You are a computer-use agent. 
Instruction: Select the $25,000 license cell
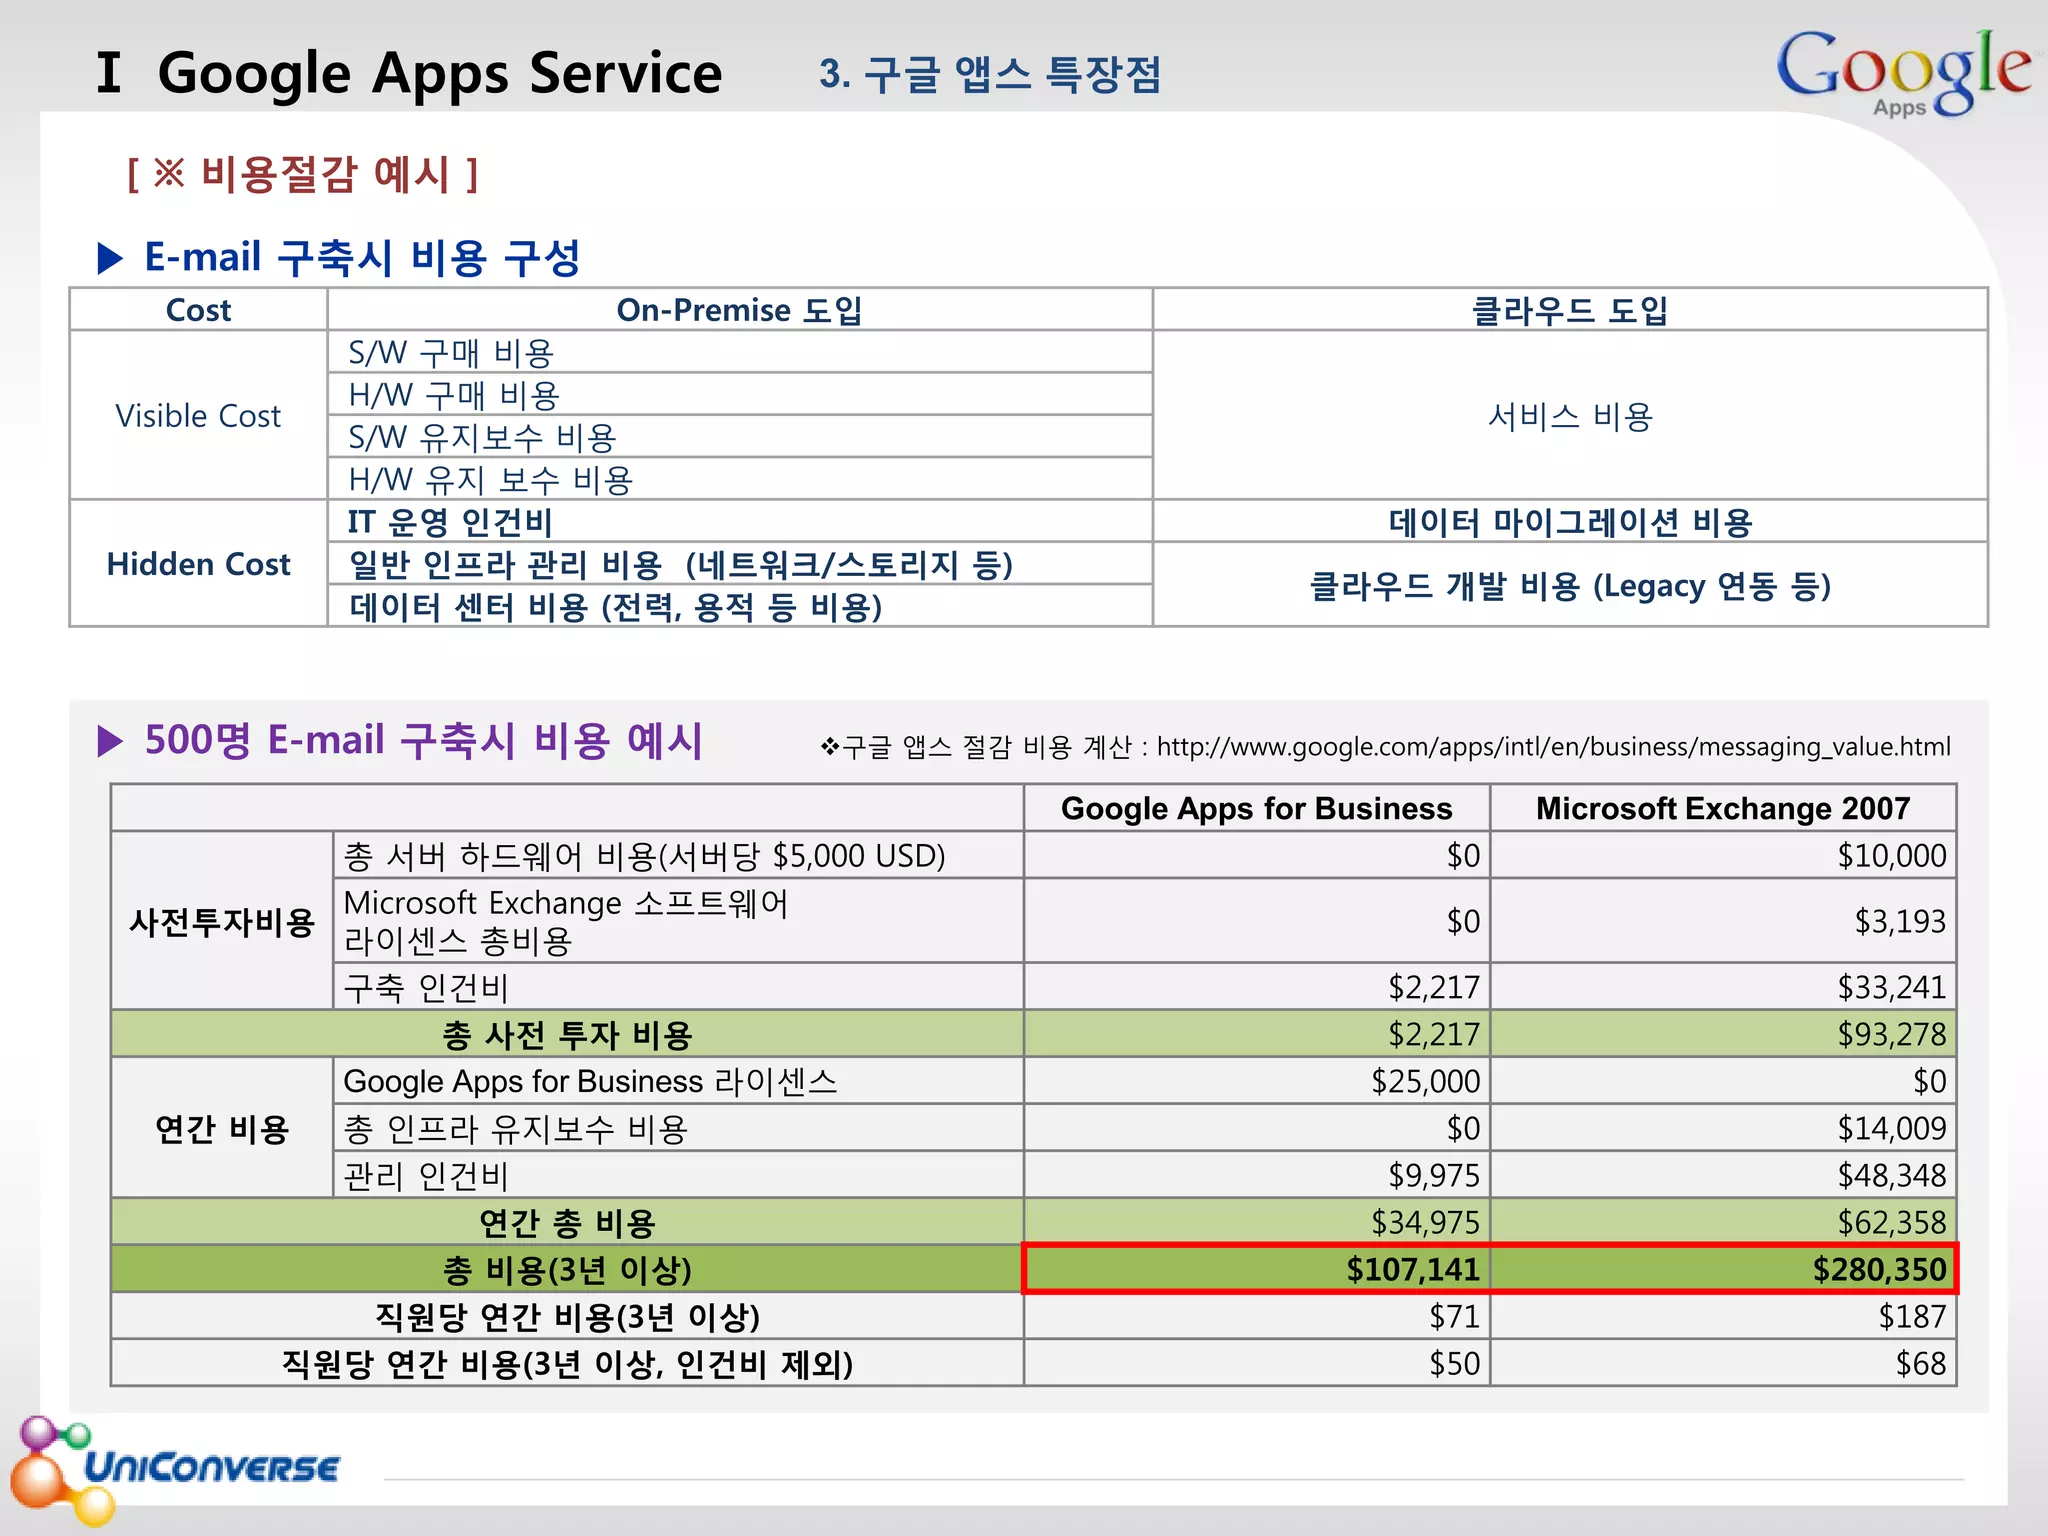pos(1257,1081)
